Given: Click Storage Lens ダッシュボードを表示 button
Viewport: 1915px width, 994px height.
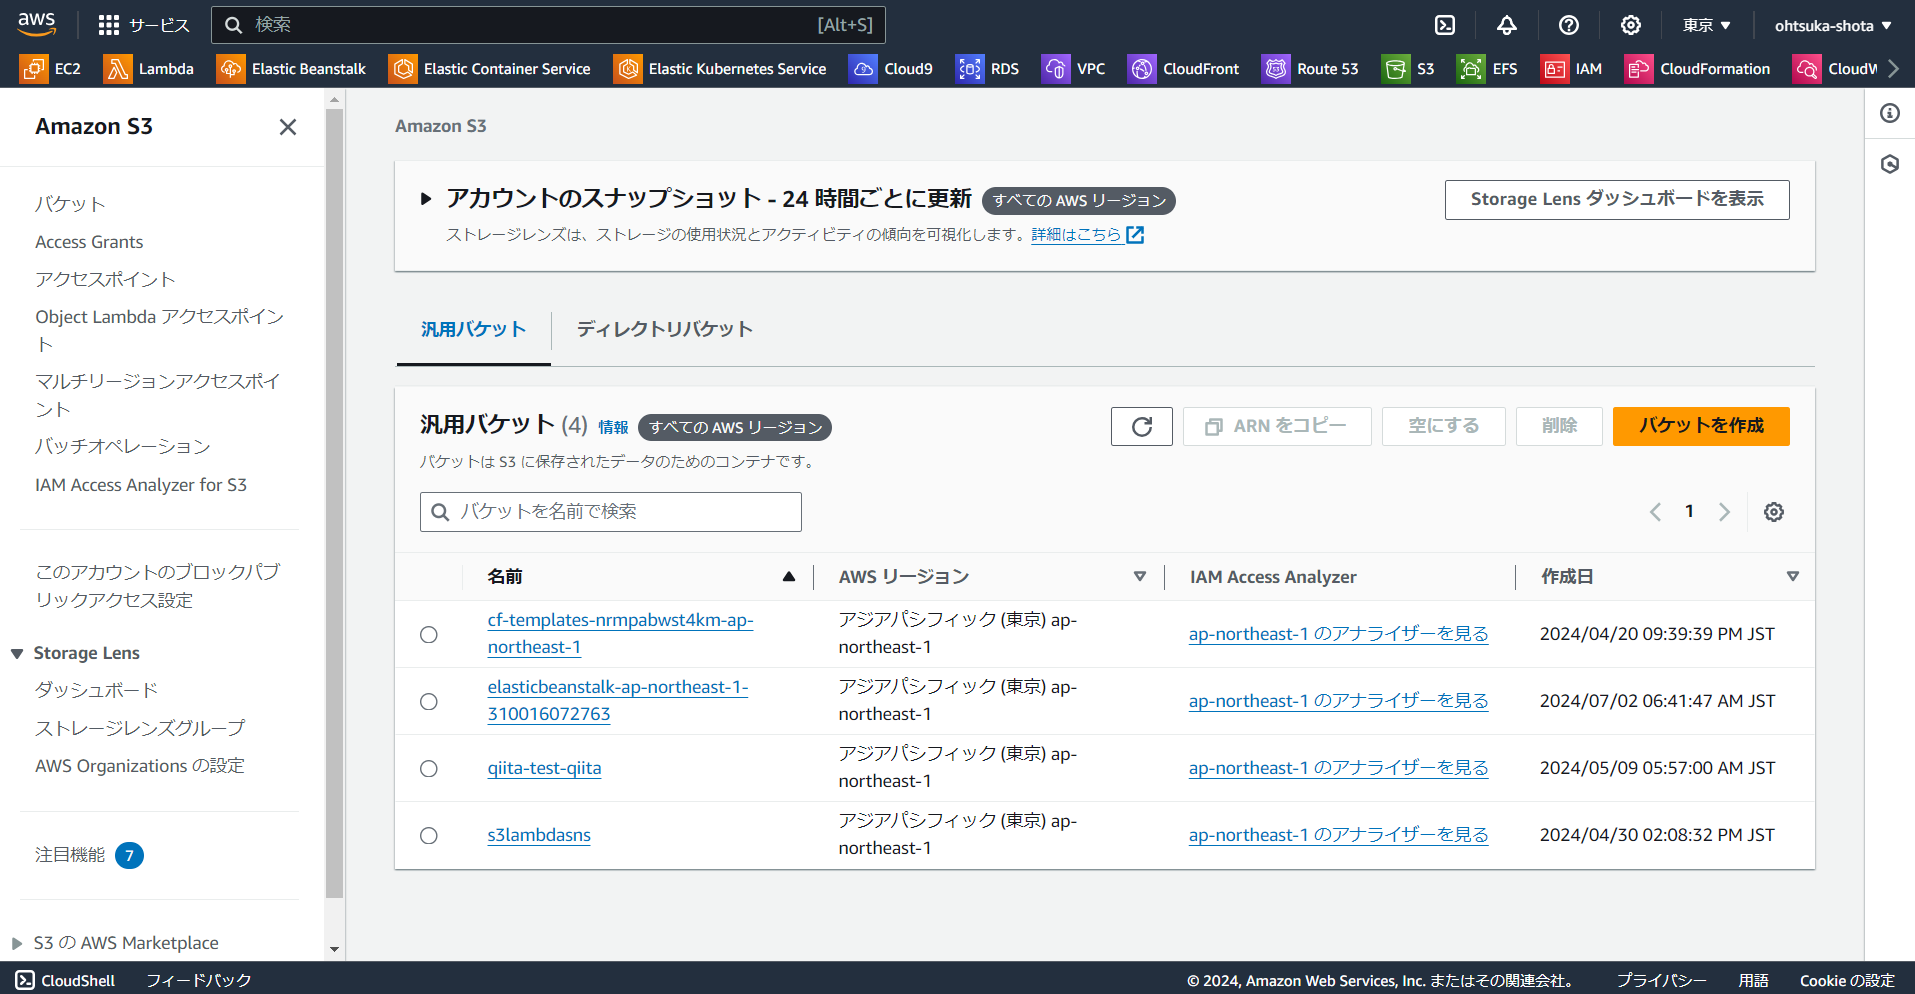Looking at the screenshot, I should click(1617, 200).
